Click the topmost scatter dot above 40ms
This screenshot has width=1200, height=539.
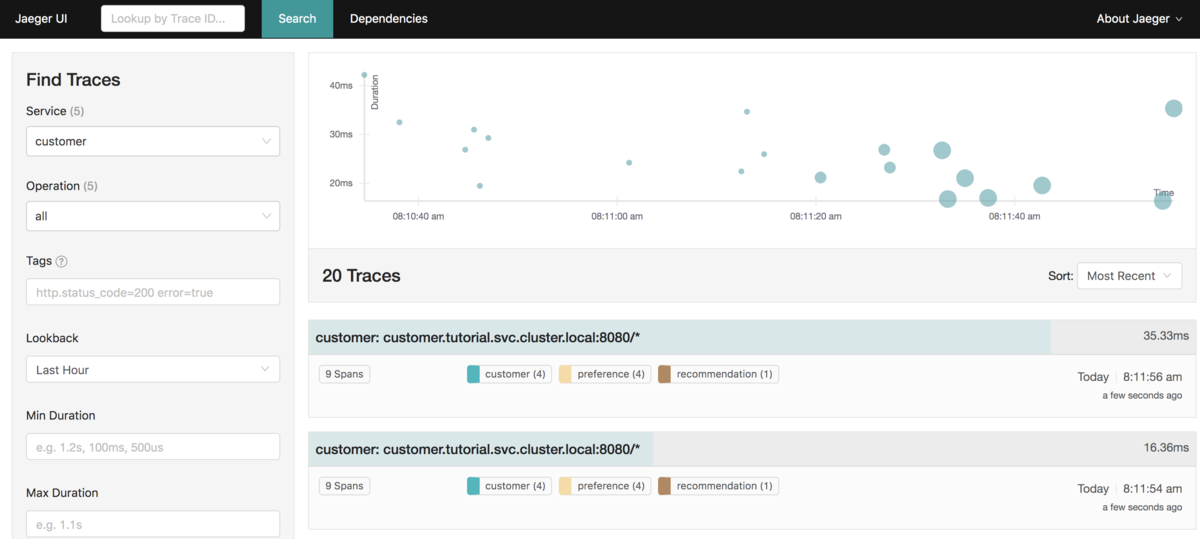tap(364, 75)
